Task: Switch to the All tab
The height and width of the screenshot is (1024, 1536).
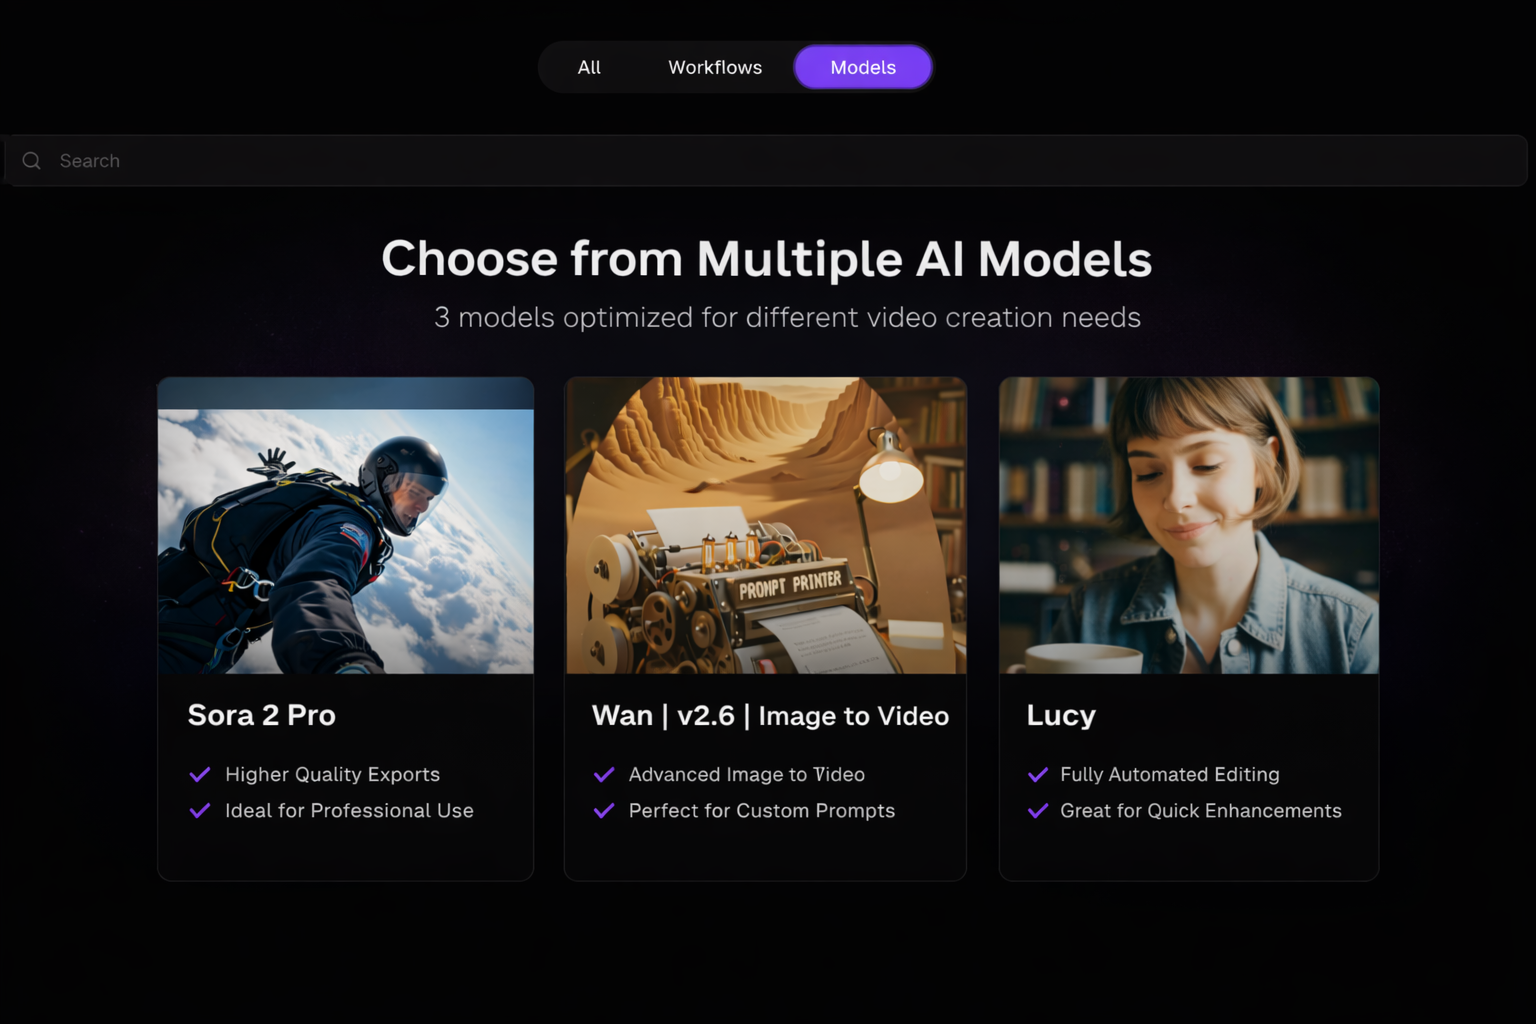Action: tap(589, 67)
